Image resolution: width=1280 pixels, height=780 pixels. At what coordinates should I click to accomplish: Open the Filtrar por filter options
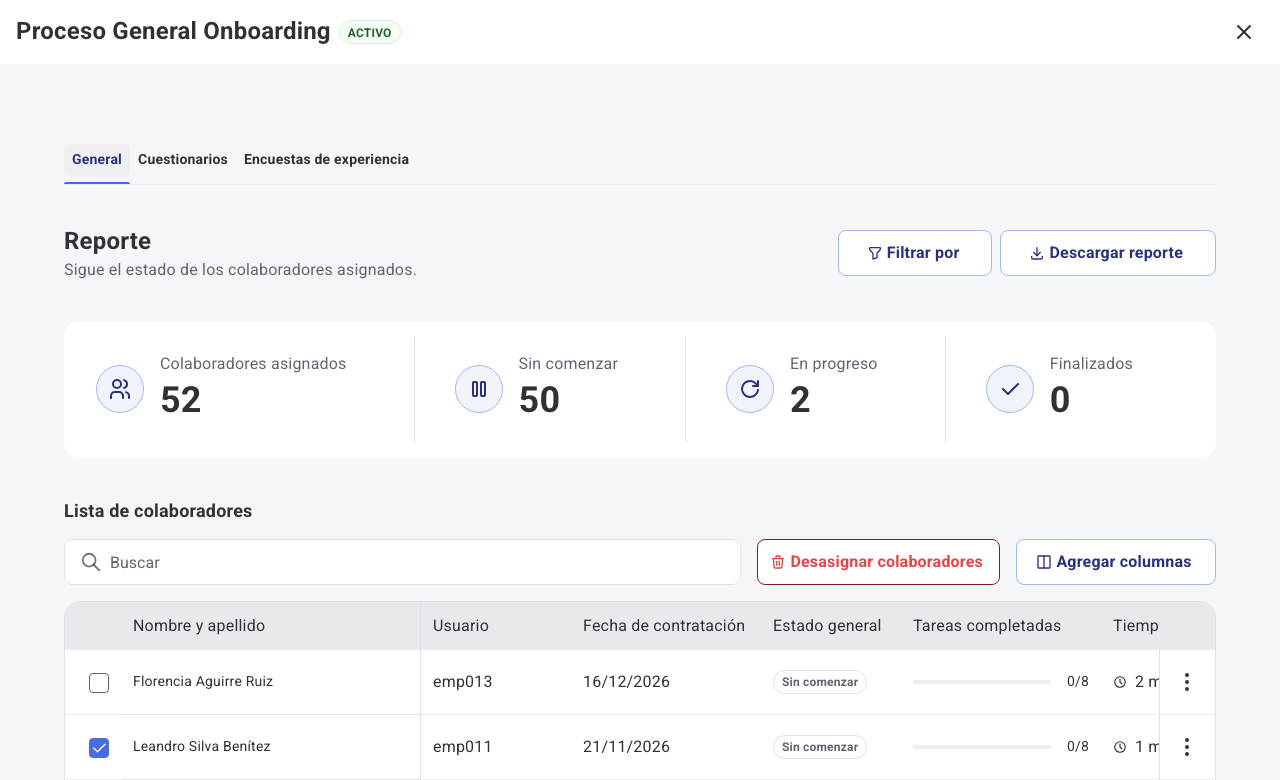click(x=915, y=253)
